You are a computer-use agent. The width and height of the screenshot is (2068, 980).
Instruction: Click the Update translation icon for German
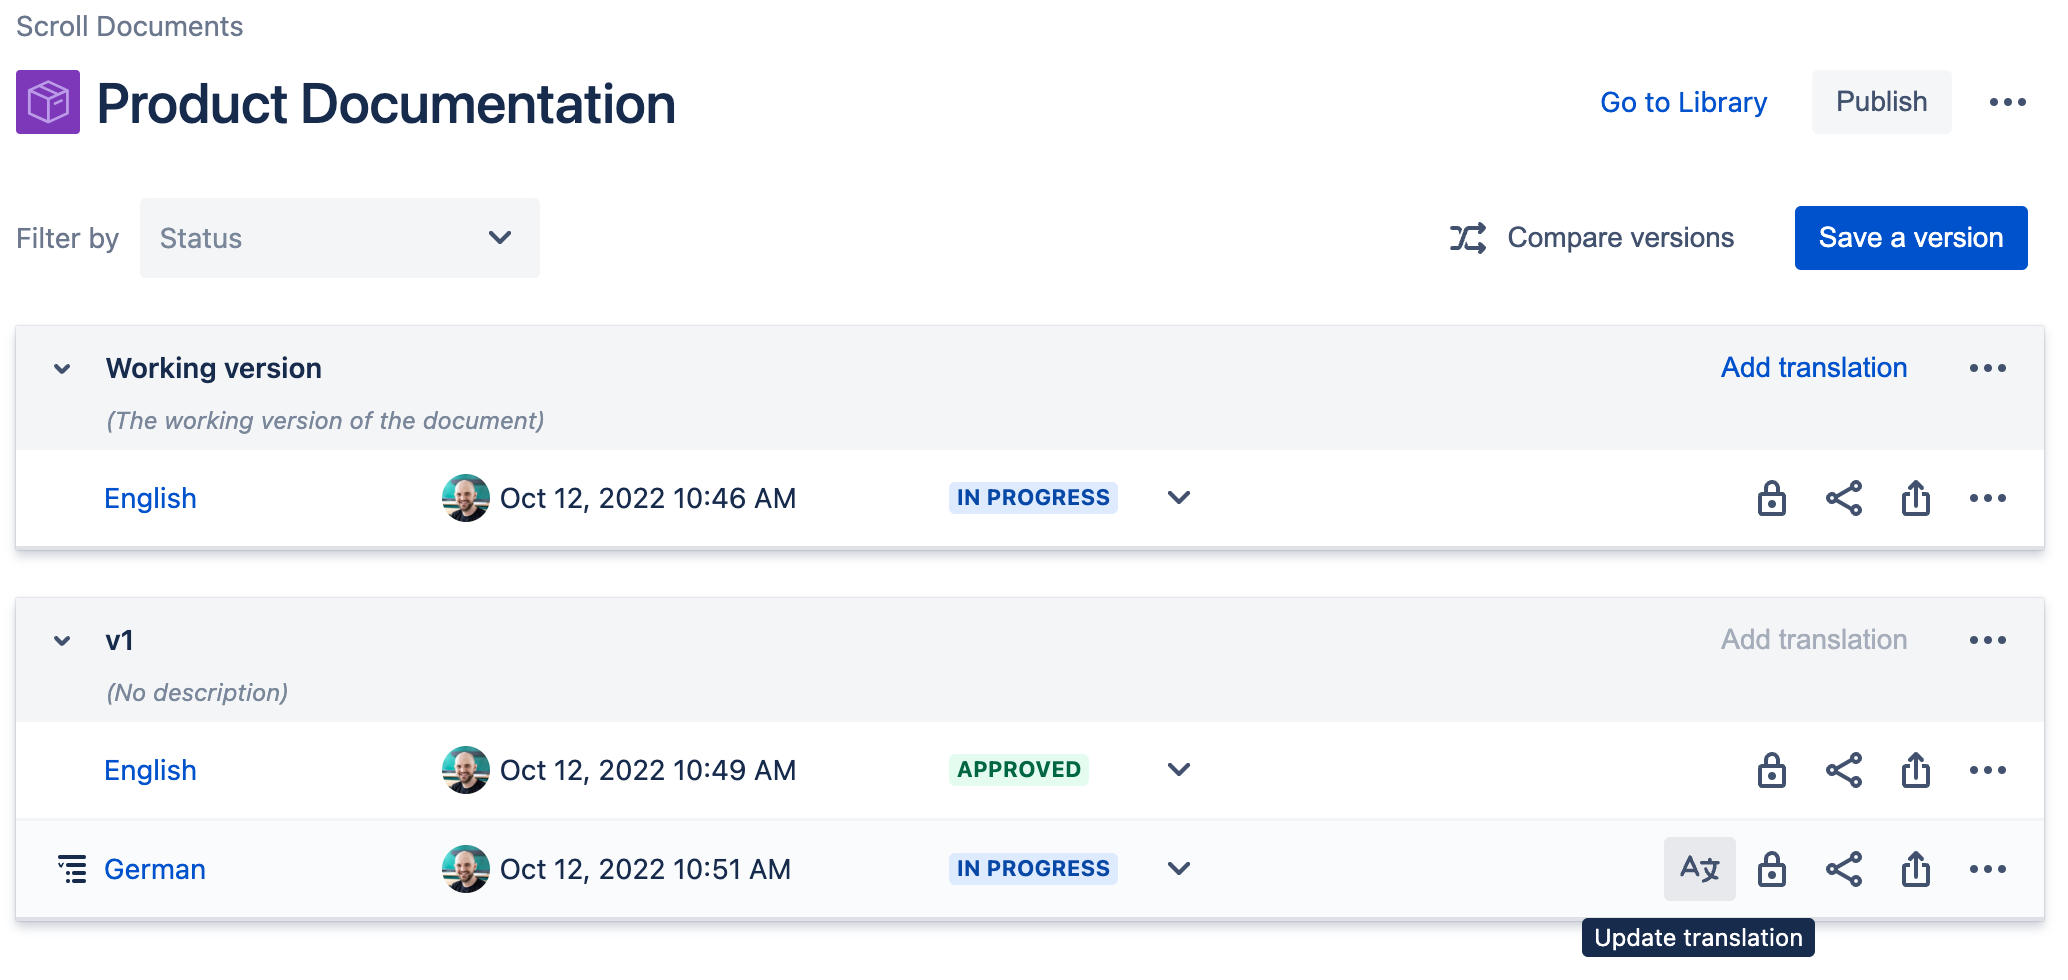click(1699, 868)
